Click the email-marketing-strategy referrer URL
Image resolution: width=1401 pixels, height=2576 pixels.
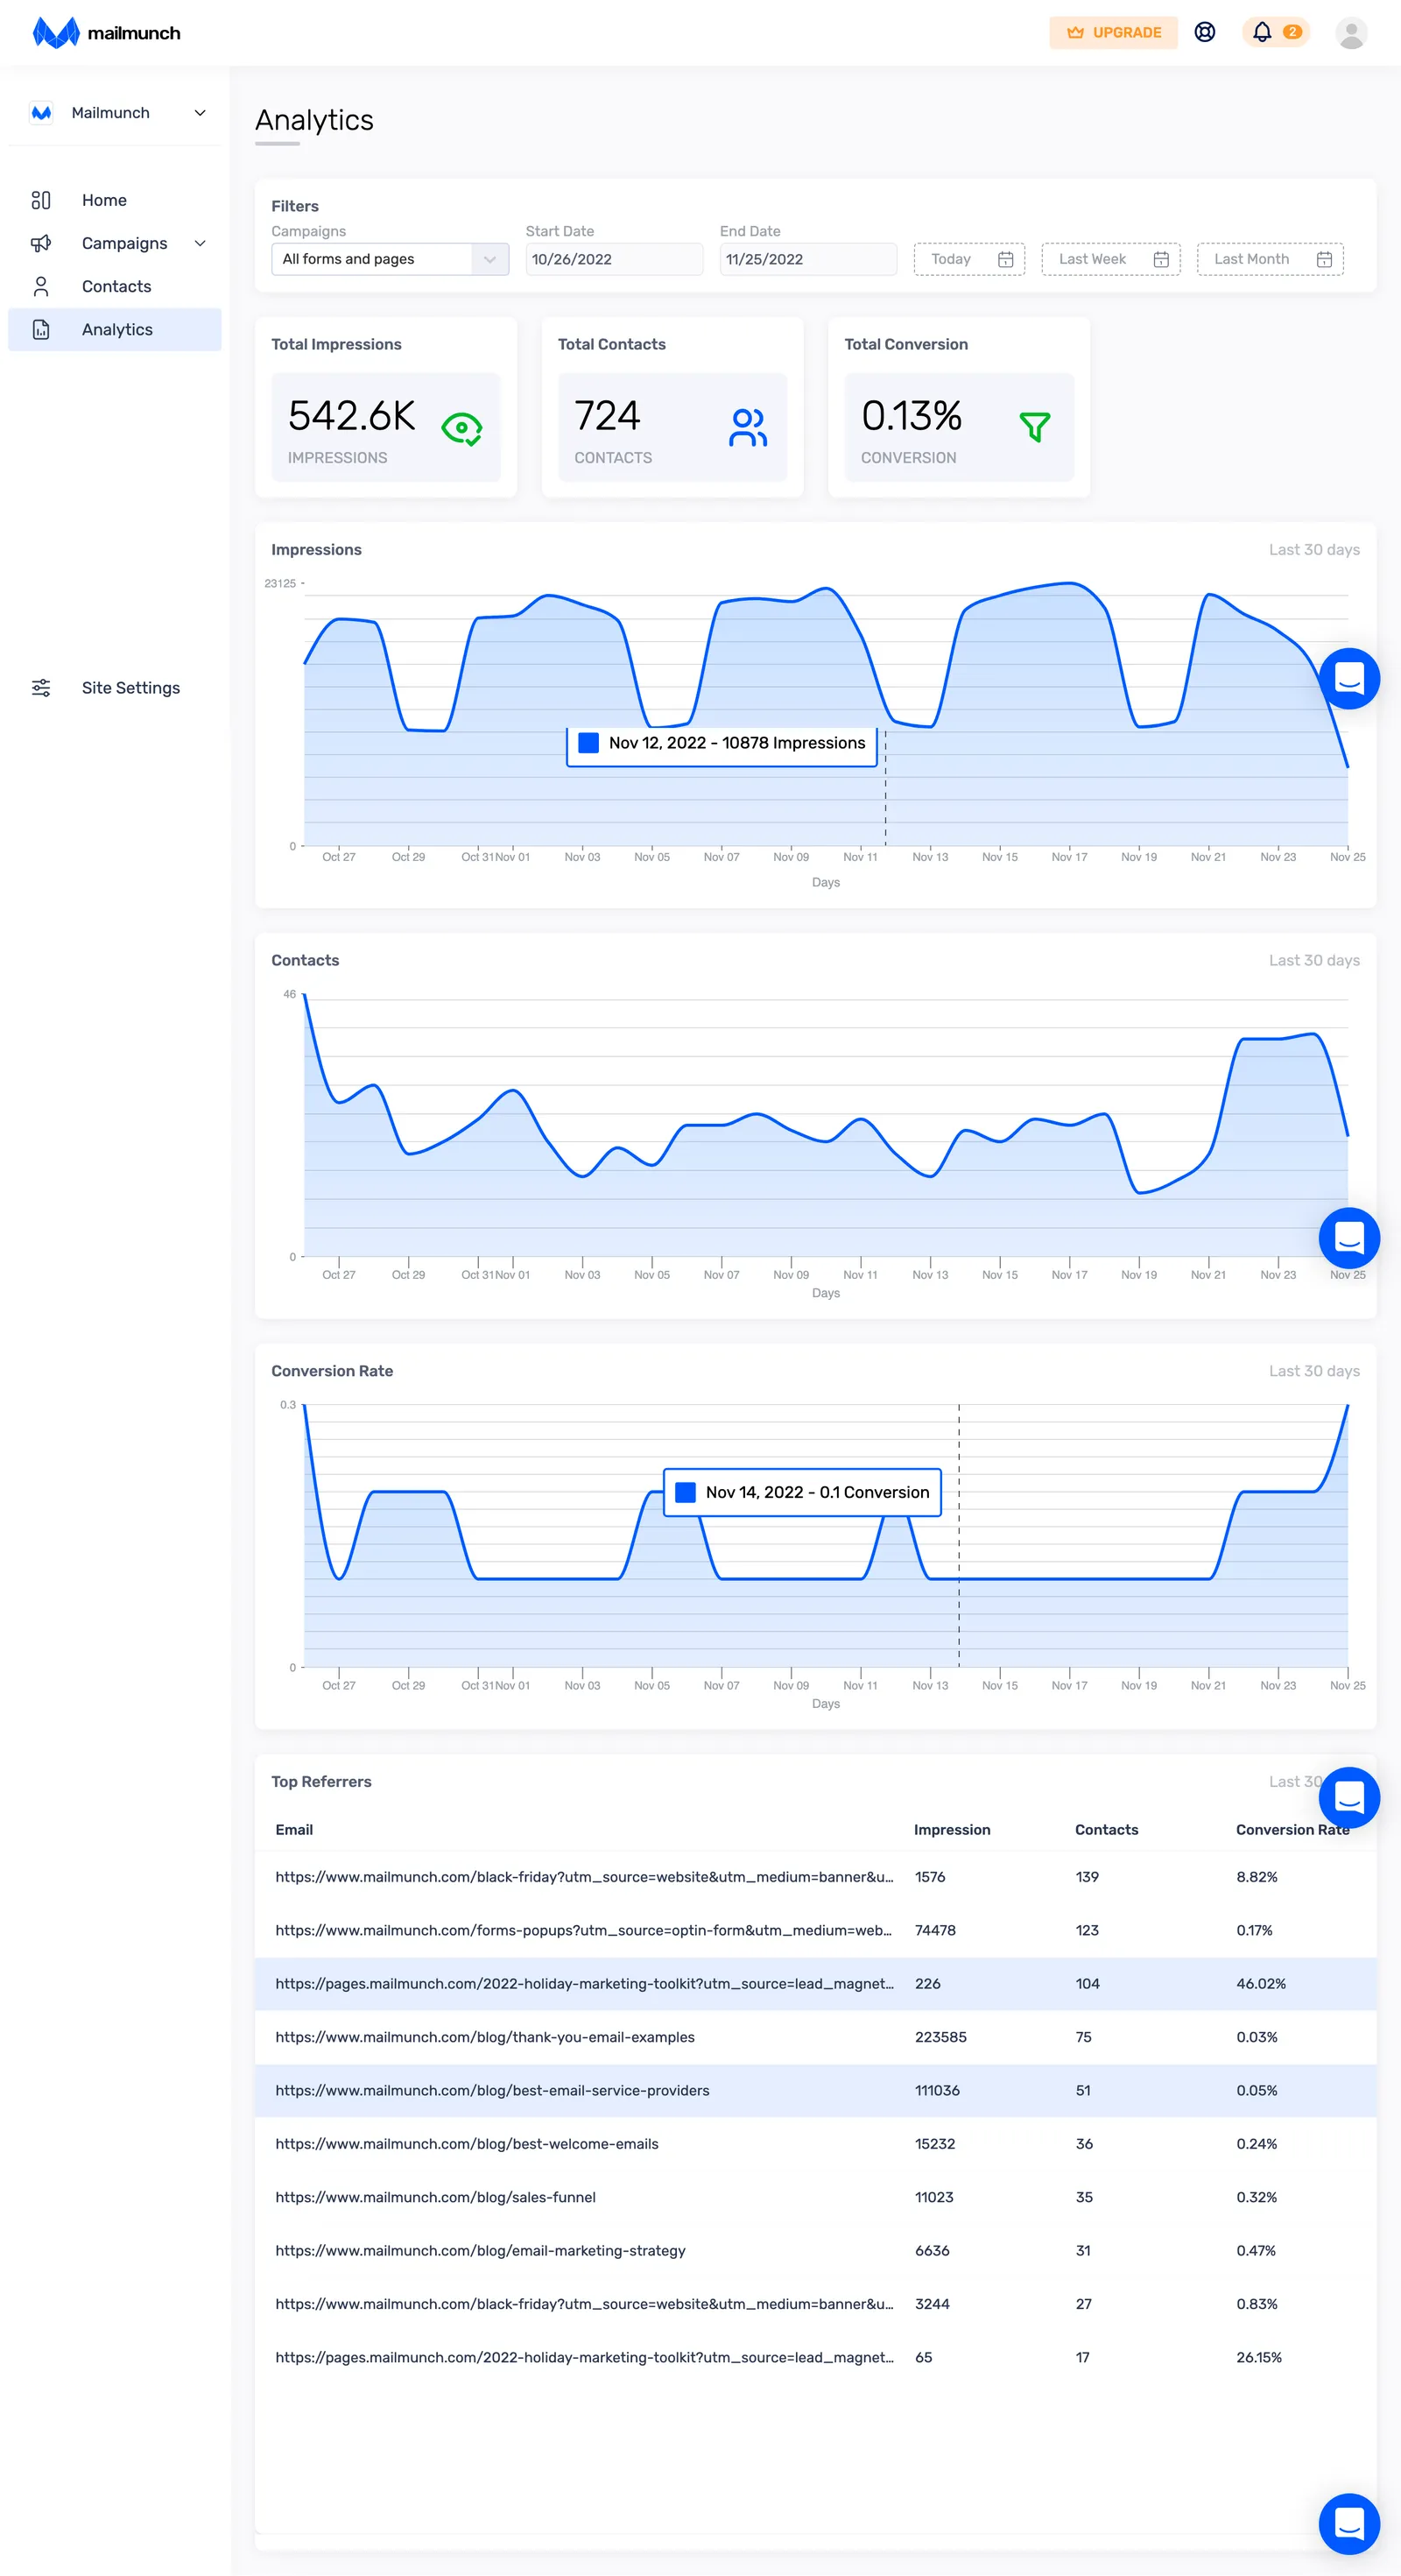click(480, 2250)
